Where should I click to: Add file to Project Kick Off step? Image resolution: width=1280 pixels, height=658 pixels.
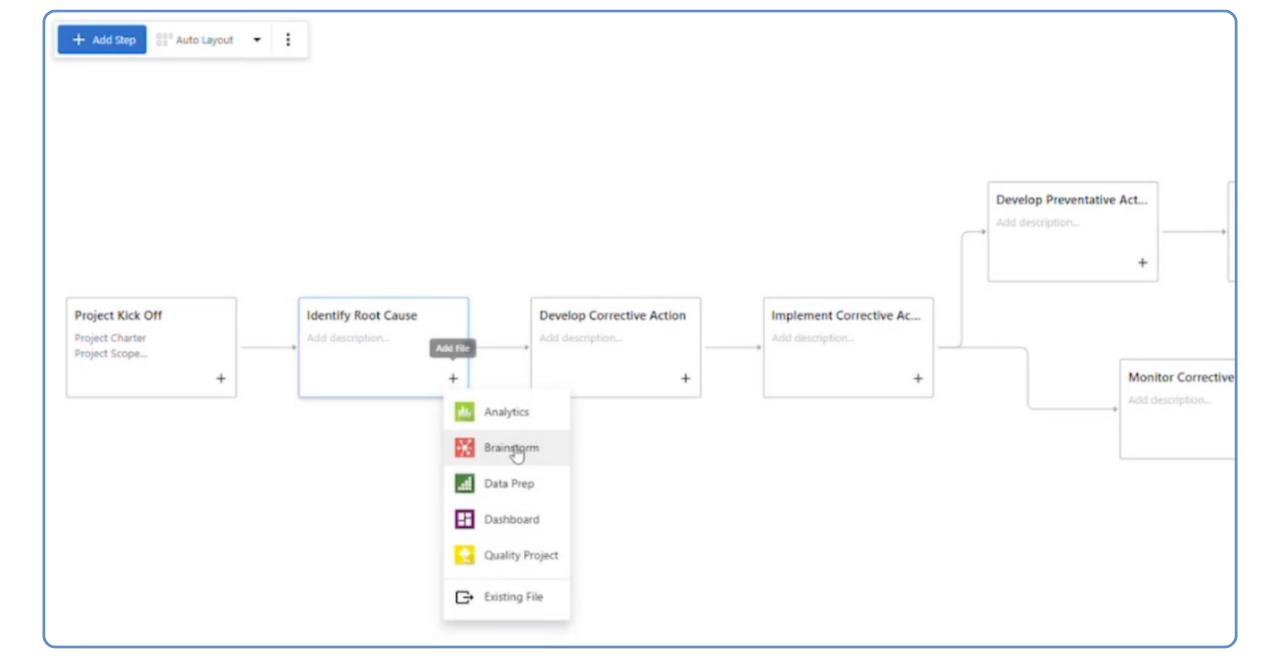[221, 379]
